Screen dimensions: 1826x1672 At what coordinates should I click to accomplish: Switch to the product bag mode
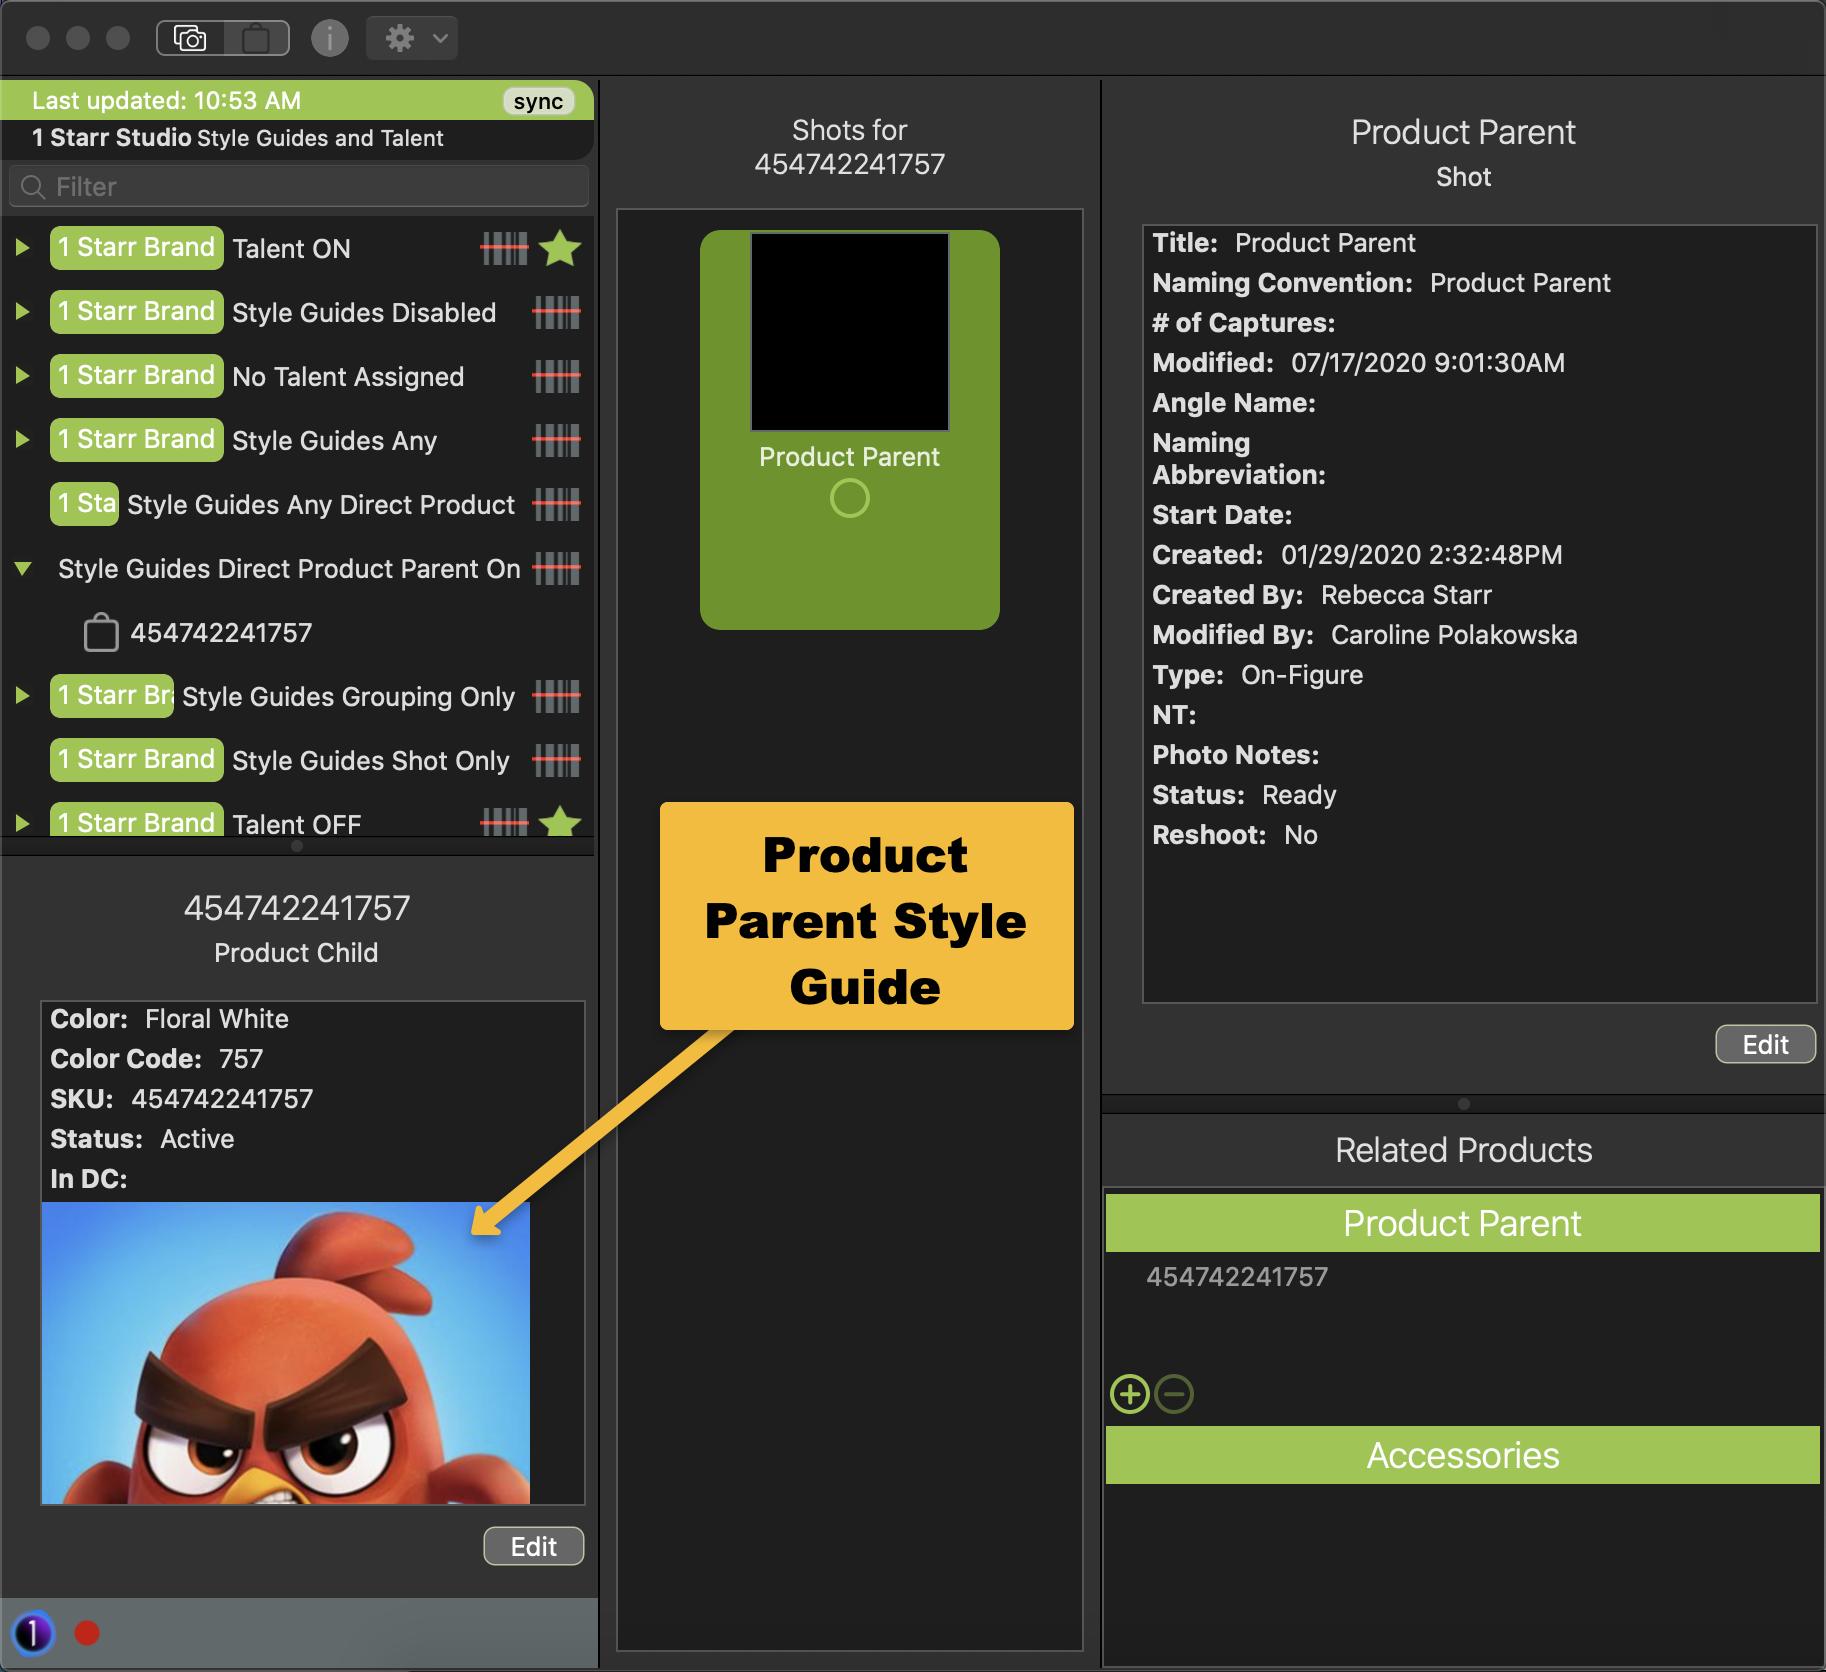click(x=257, y=39)
